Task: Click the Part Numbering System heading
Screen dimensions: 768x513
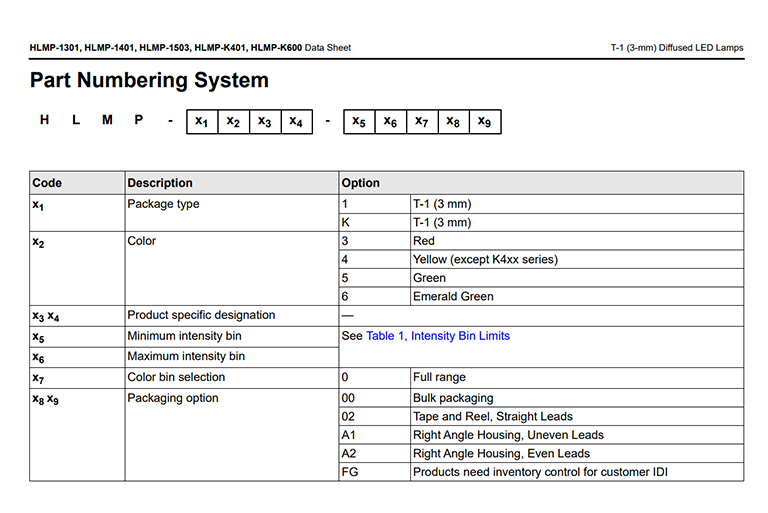Action: coord(149,80)
